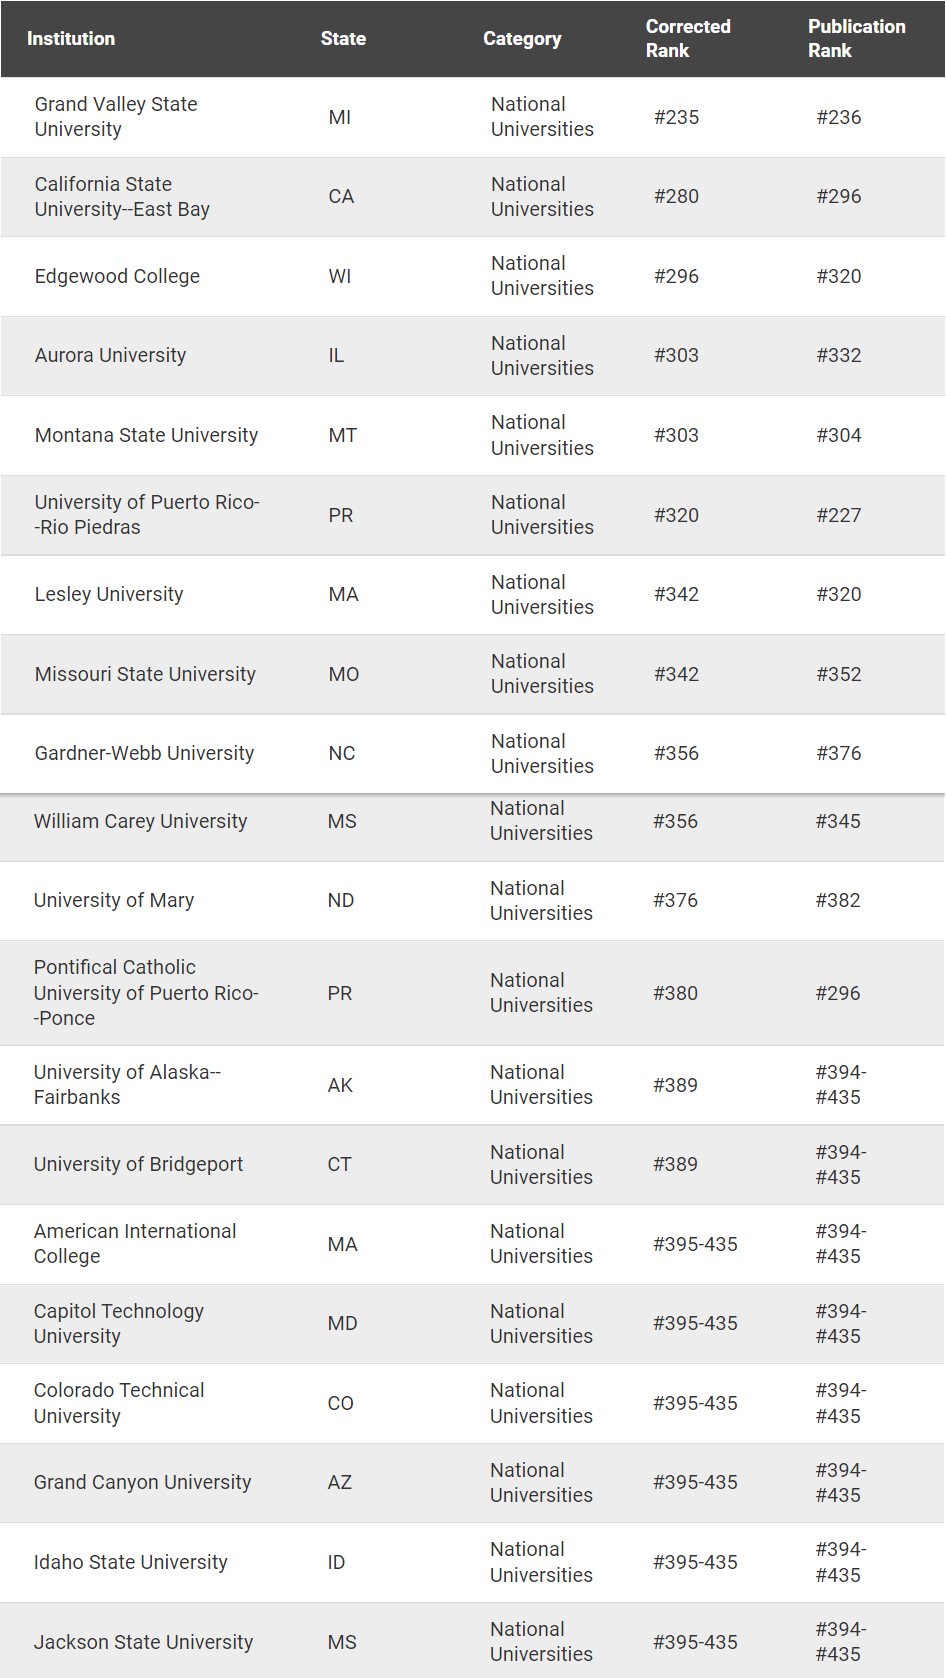946x1678 pixels.
Task: Select the Edgewood College institution cell
Action: point(117,276)
